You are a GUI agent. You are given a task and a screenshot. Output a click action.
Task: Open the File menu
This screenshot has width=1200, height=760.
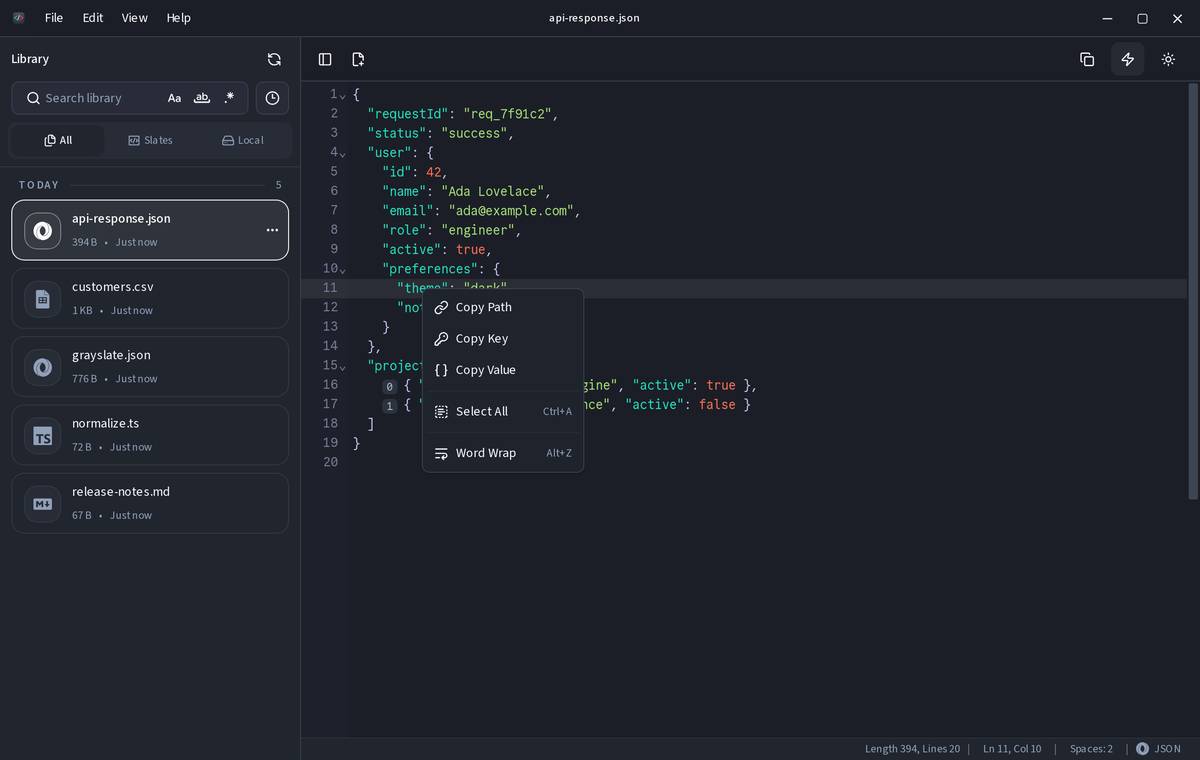(54, 18)
